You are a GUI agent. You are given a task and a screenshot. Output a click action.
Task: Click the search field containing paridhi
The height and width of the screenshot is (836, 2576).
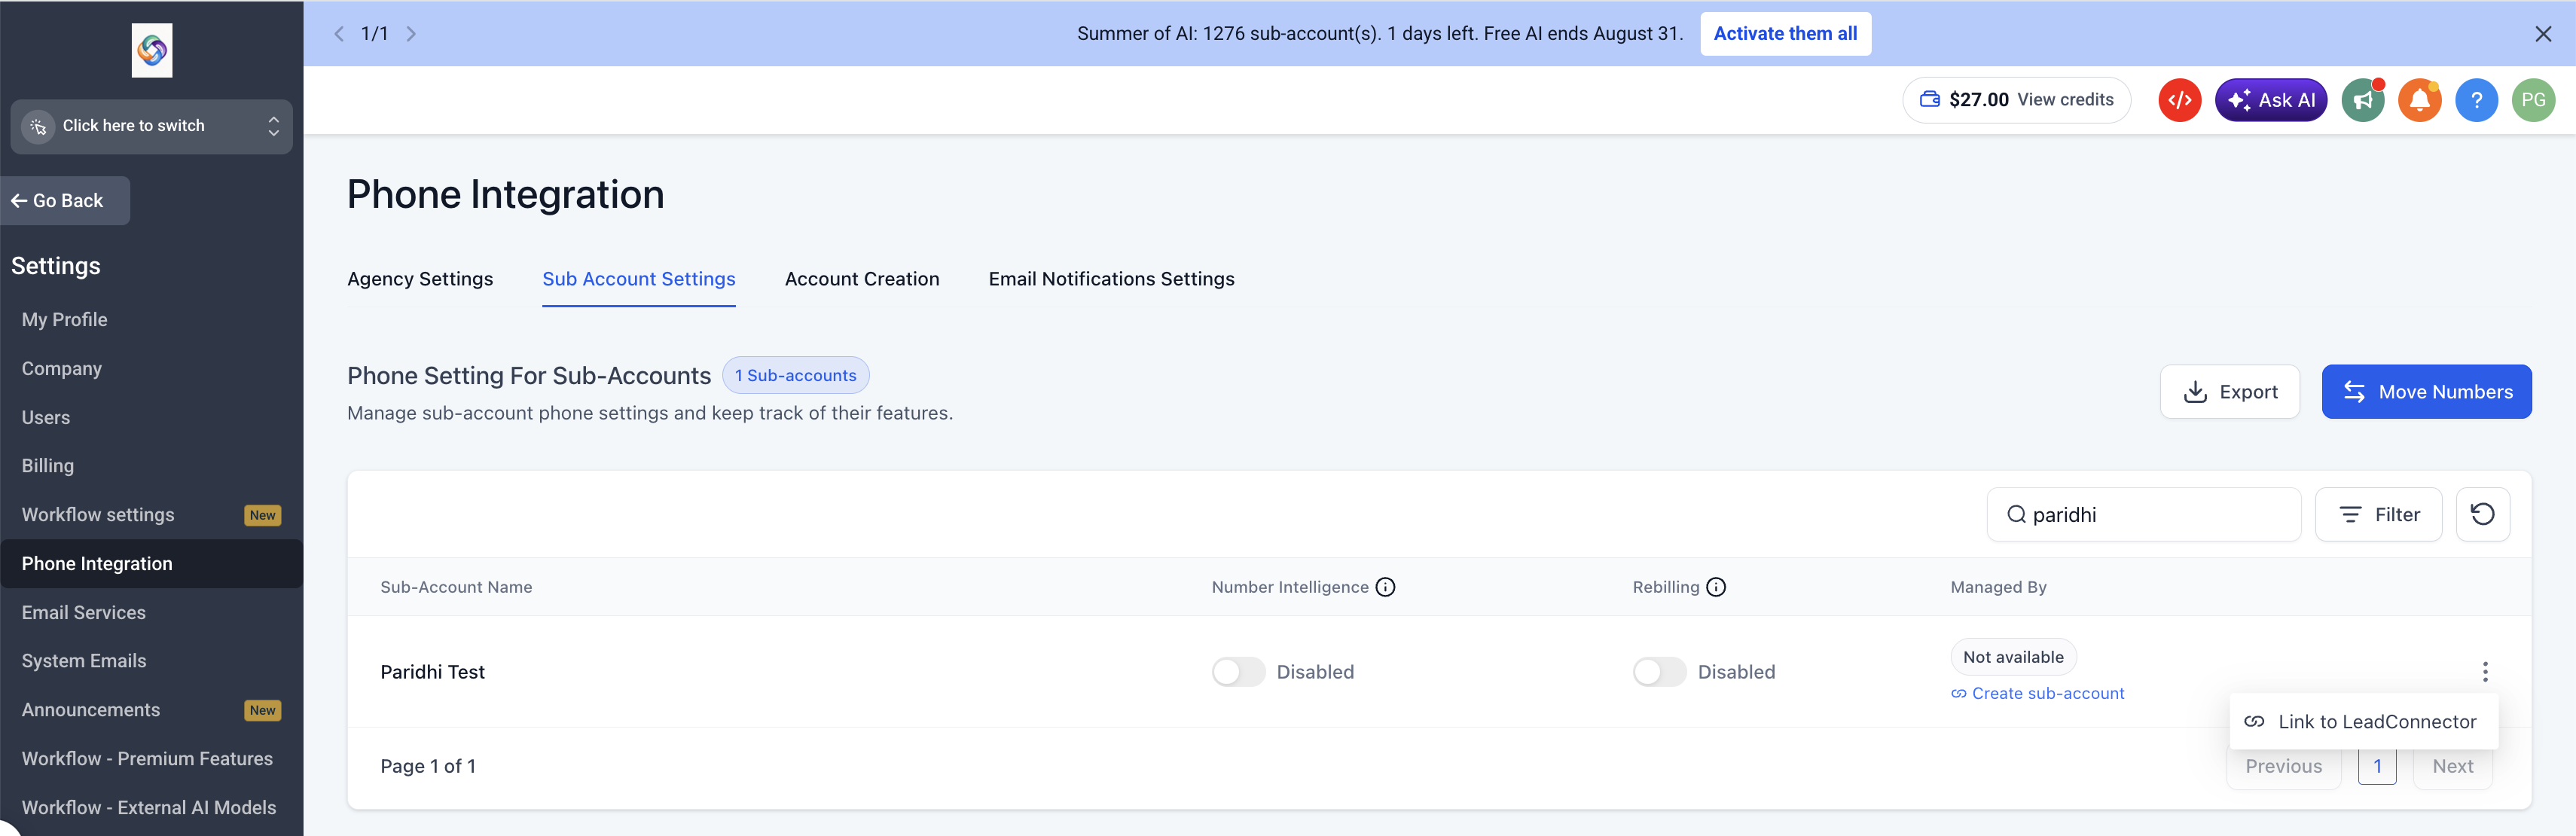pos(2143,514)
